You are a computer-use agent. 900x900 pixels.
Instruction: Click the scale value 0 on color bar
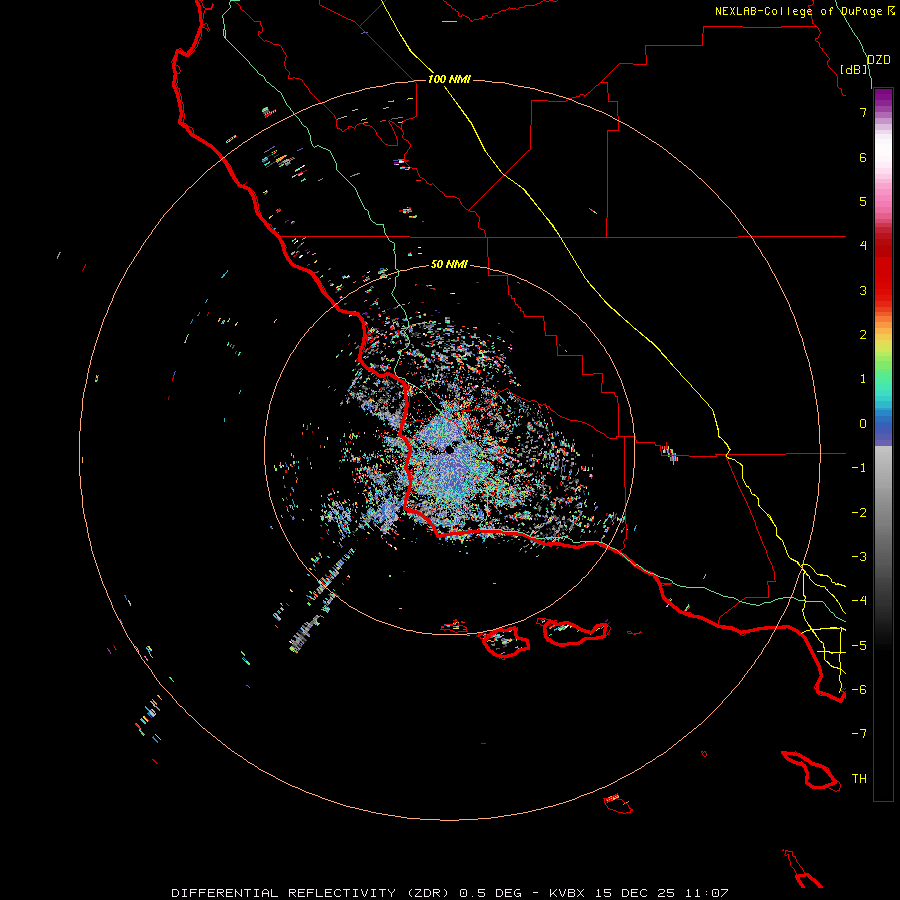pyautogui.click(x=863, y=424)
